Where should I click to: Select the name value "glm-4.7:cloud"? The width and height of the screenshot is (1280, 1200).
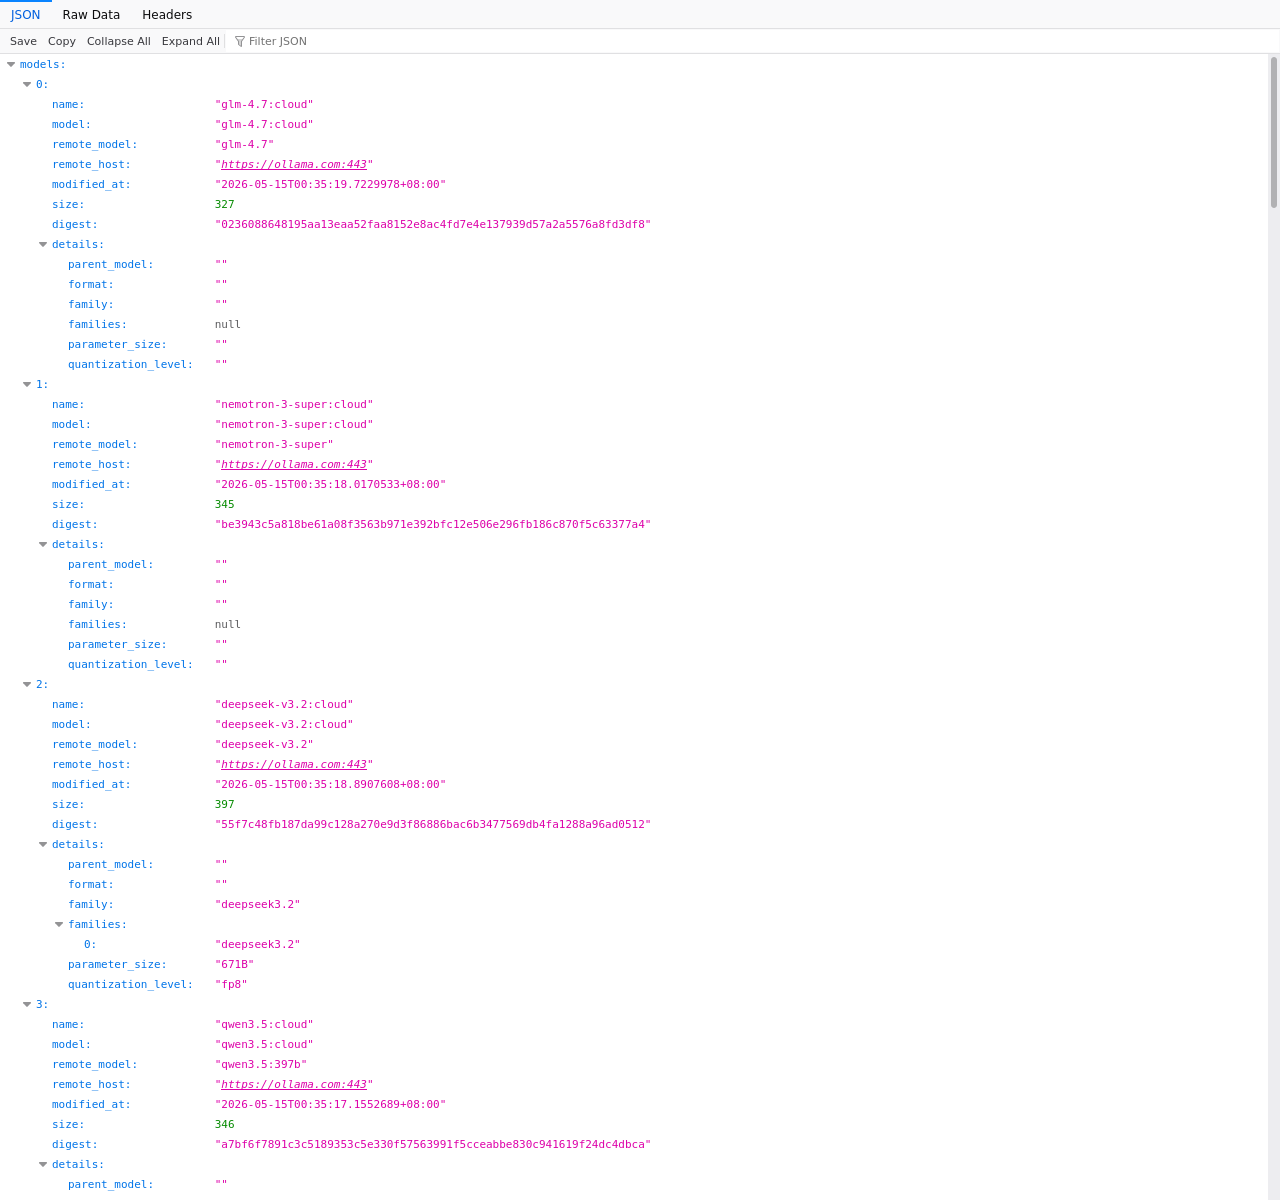click(264, 104)
